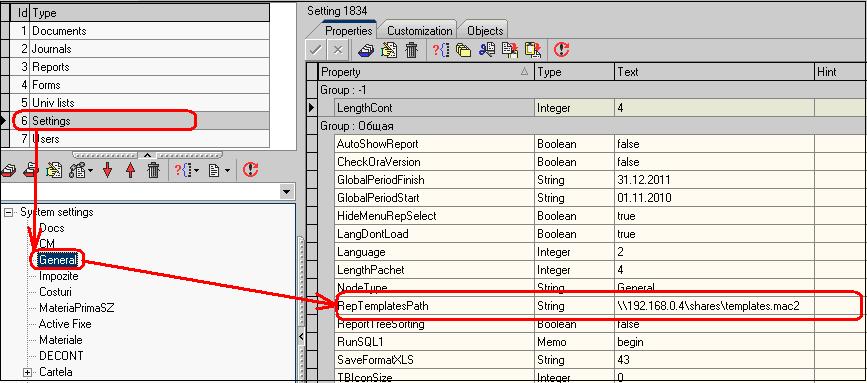Select the DECONT tree node
Screen dimensions: 867x383
tap(61, 356)
